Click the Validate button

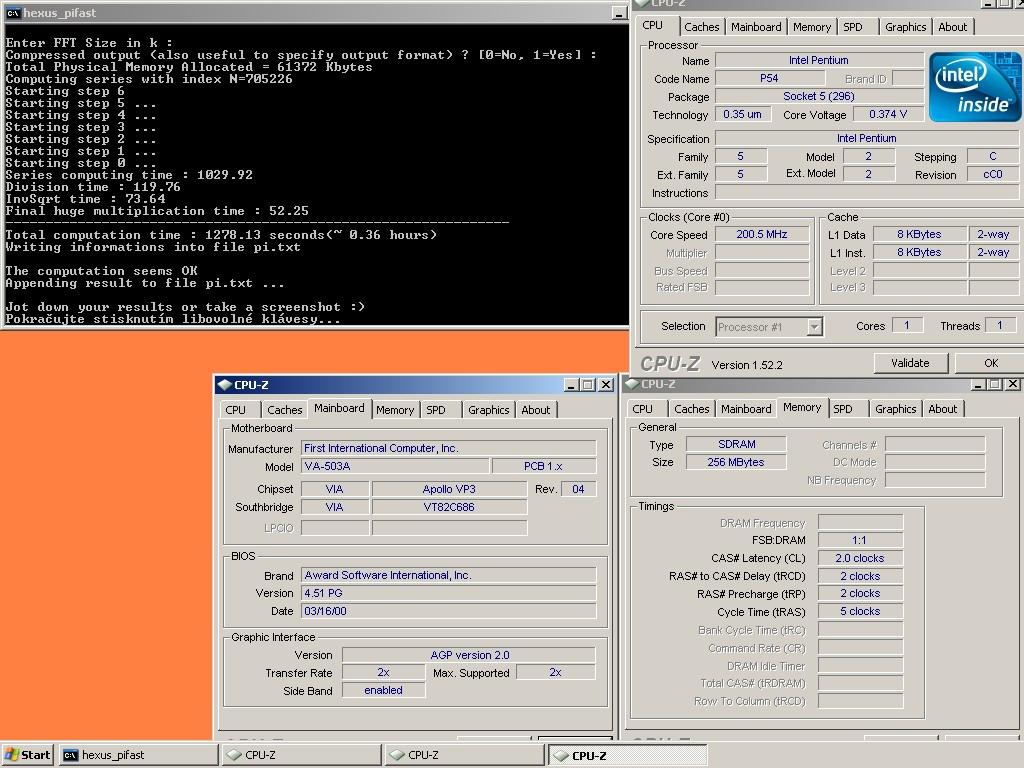tap(910, 363)
